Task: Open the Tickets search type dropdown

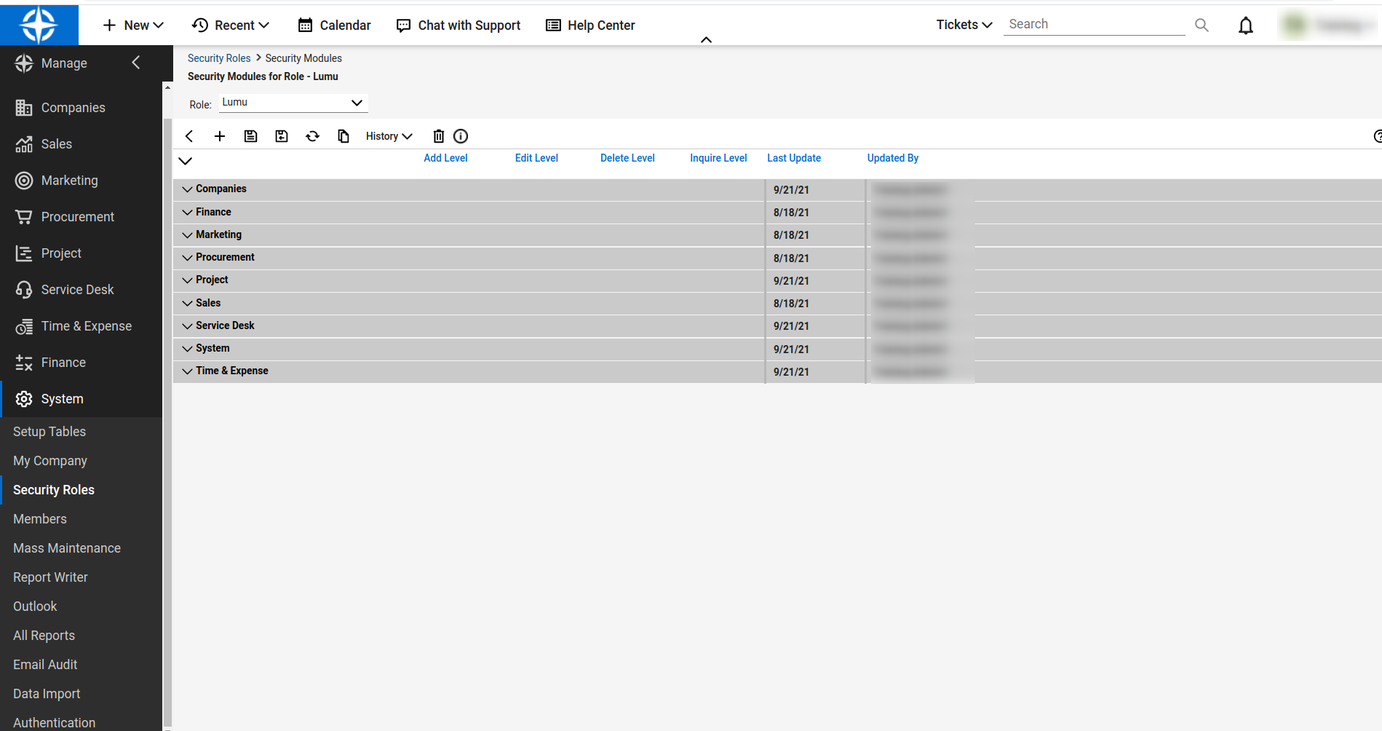Action: [x=964, y=25]
